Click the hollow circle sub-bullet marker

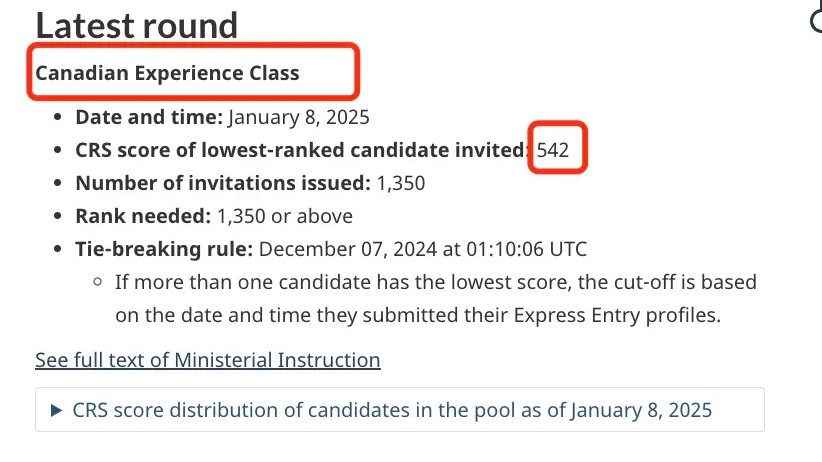pos(98,282)
